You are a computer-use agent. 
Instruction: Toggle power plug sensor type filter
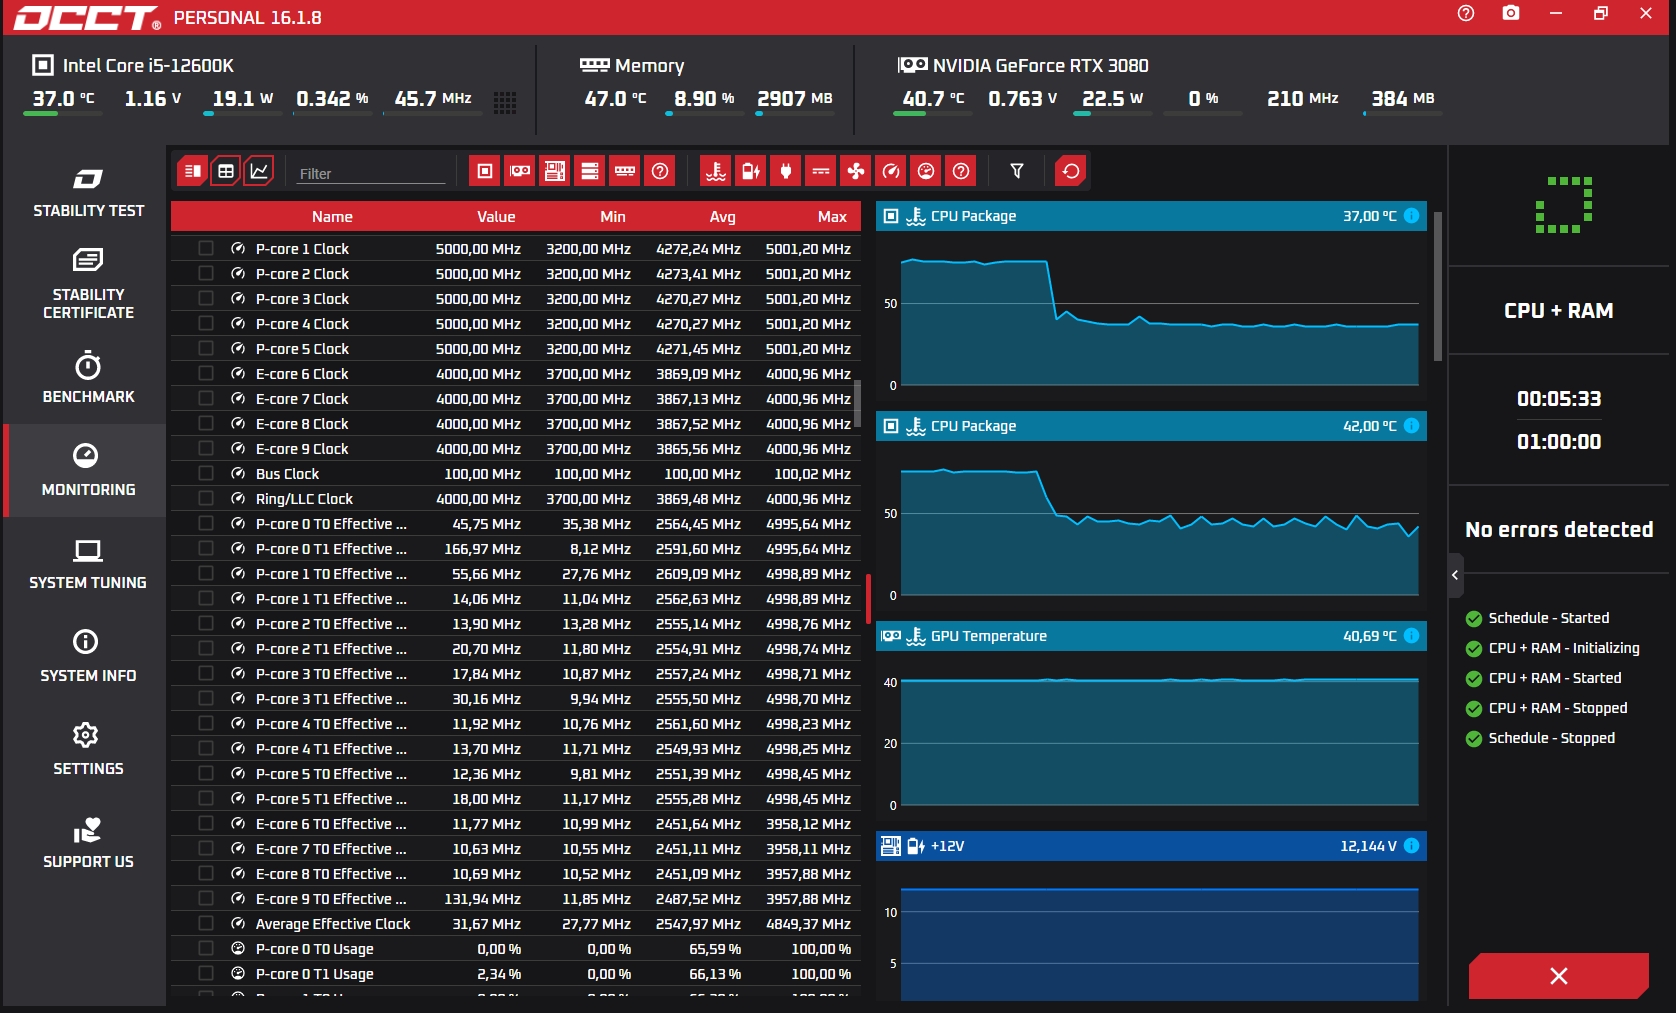786,171
